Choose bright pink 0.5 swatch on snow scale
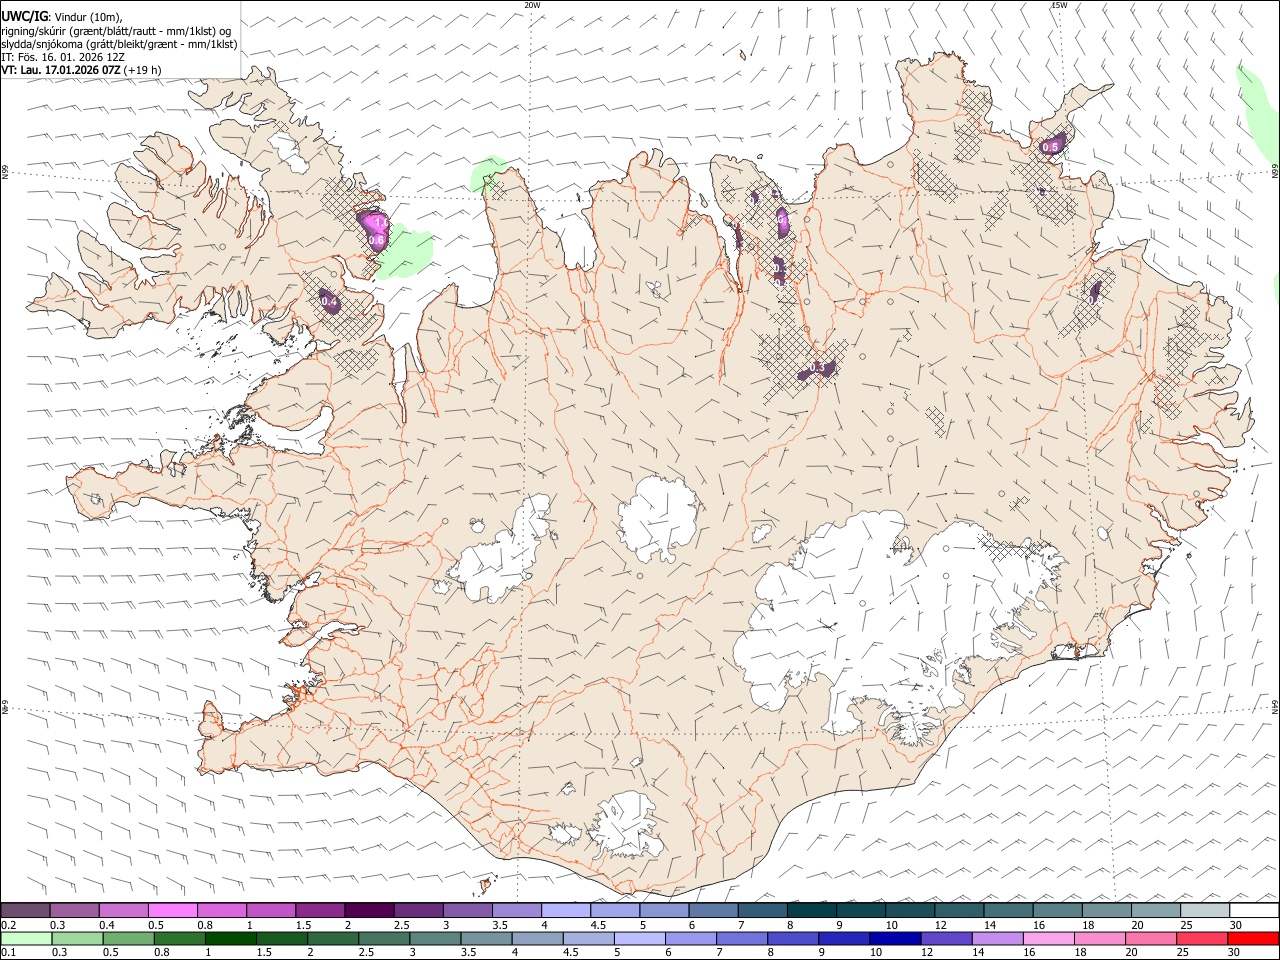Image resolution: width=1280 pixels, height=960 pixels. [x=173, y=910]
